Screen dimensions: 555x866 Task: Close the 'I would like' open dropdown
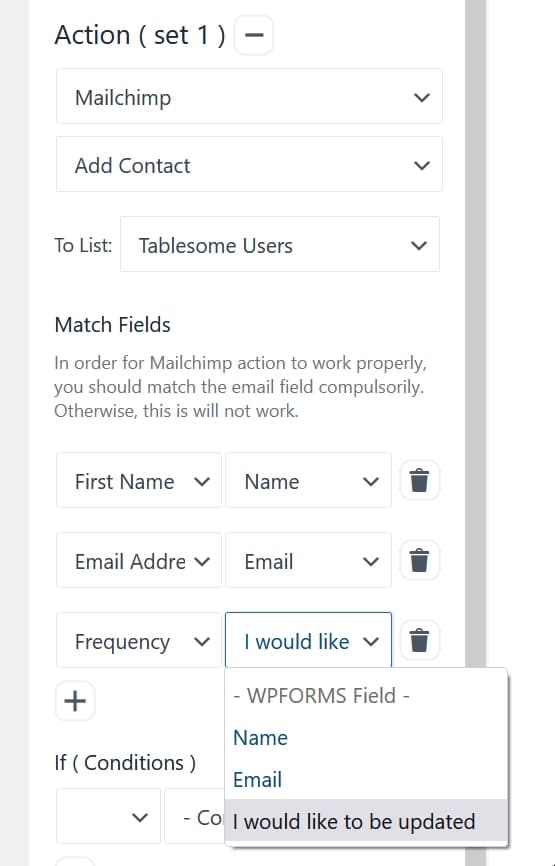click(308, 641)
